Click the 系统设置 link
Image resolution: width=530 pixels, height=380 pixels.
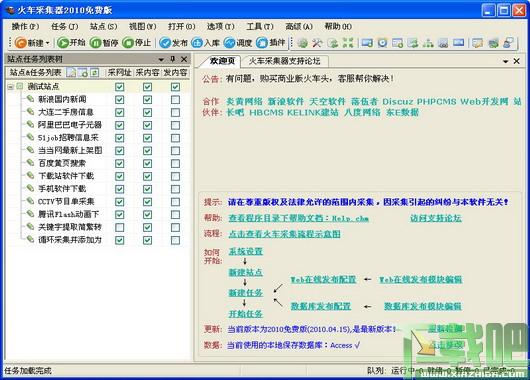(246, 251)
